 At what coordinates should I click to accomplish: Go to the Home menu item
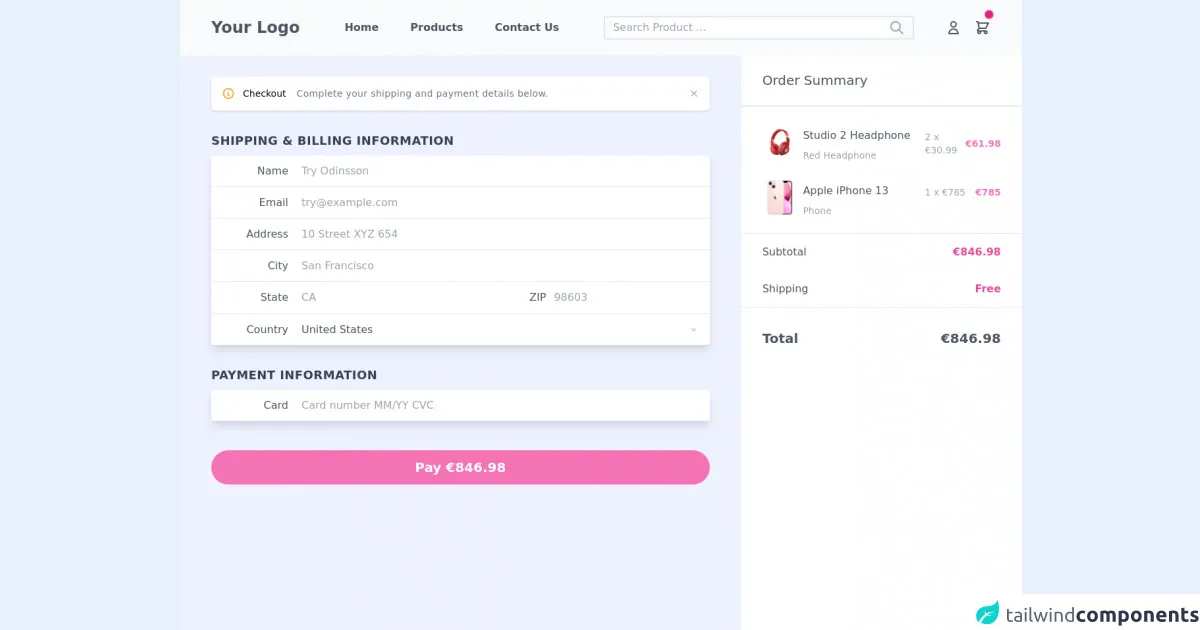coord(361,28)
